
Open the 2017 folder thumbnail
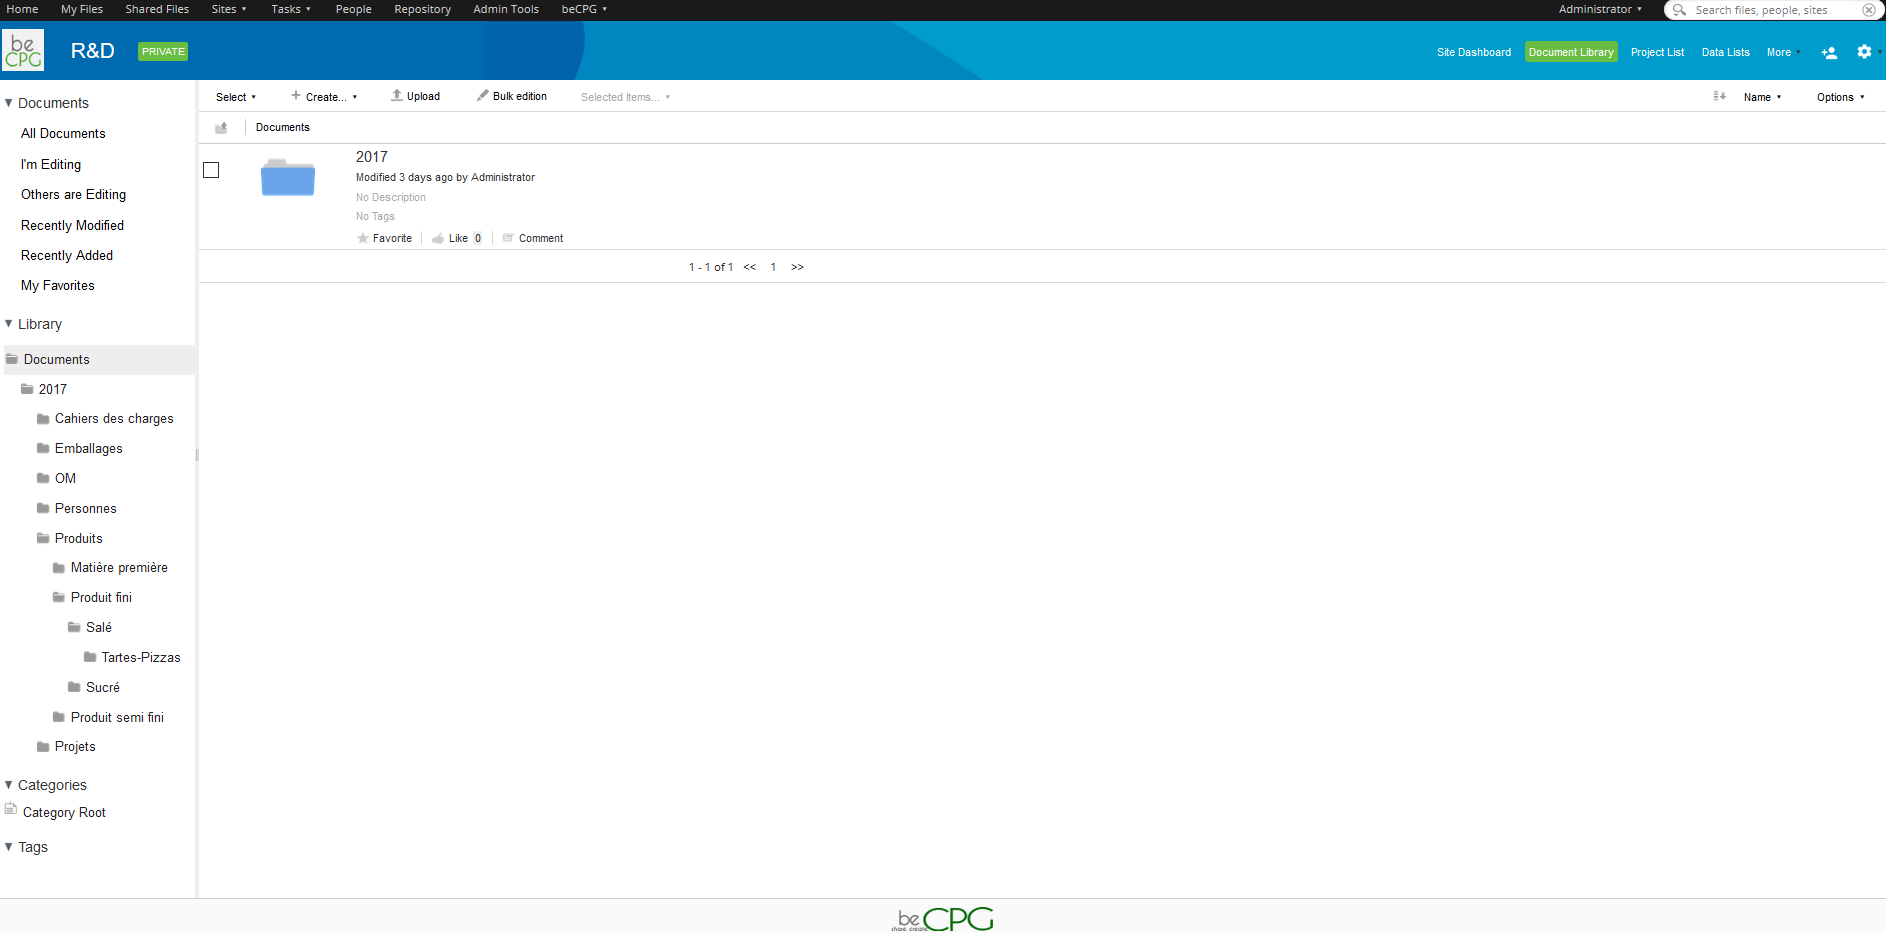point(288,177)
